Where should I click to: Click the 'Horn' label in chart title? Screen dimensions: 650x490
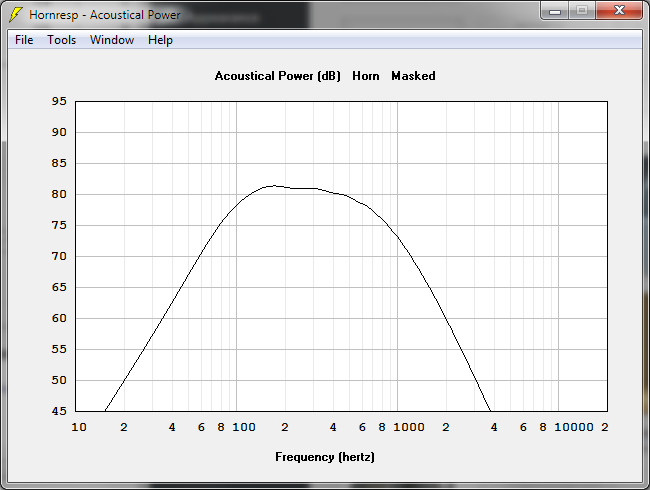coord(366,76)
